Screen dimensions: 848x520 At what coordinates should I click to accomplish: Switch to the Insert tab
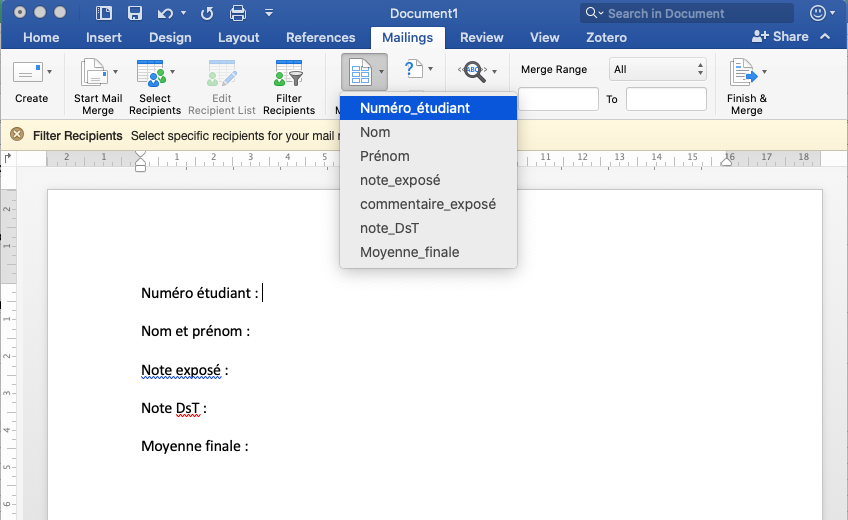pos(103,37)
